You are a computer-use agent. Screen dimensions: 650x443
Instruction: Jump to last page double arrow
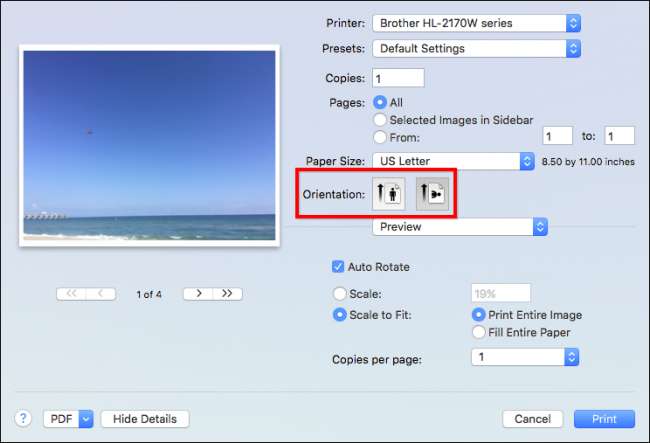pos(227,294)
